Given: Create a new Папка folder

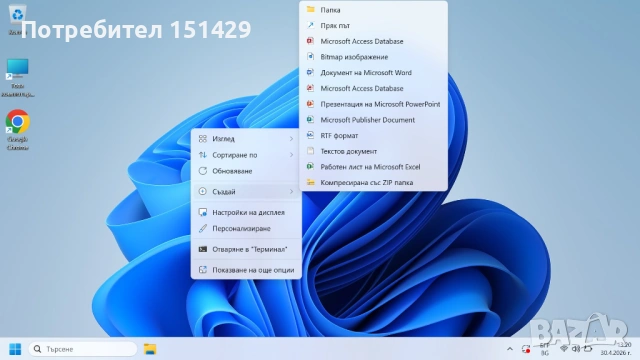Looking at the screenshot, I should [x=373, y=10].
